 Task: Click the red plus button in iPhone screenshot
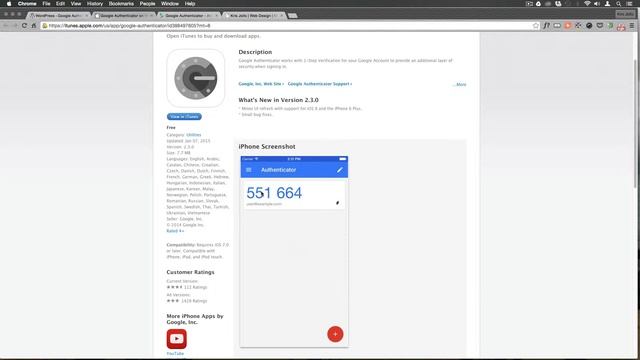pos(335,334)
